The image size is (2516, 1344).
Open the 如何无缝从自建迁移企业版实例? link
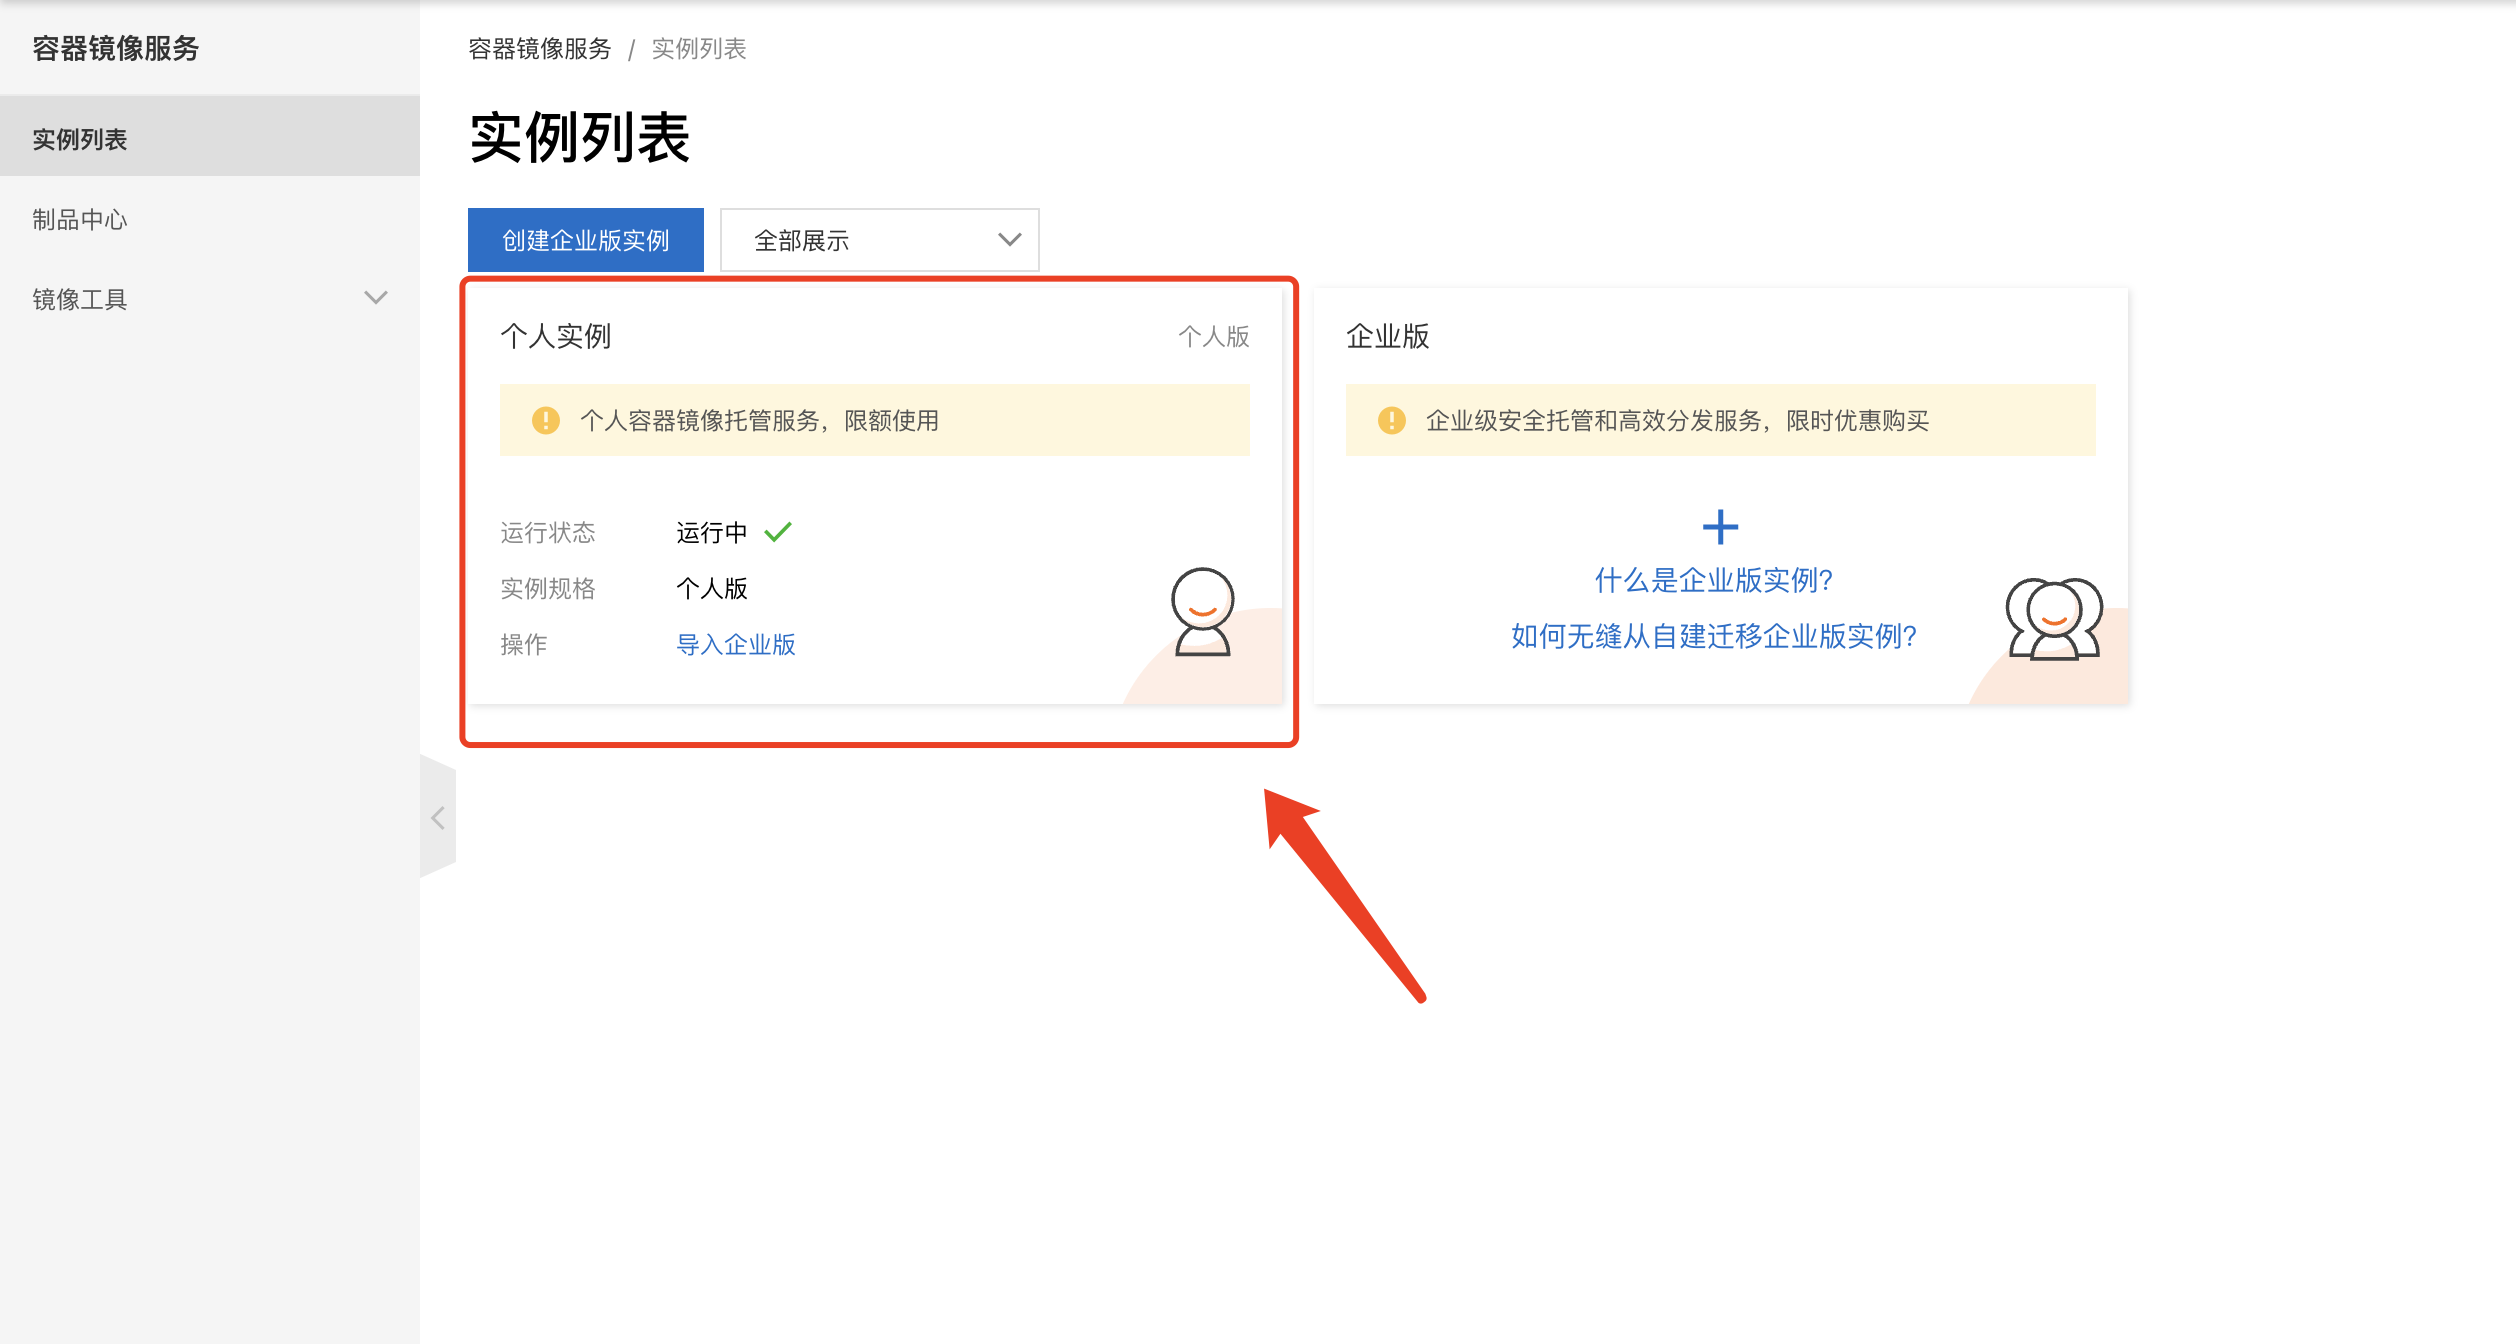(1713, 636)
